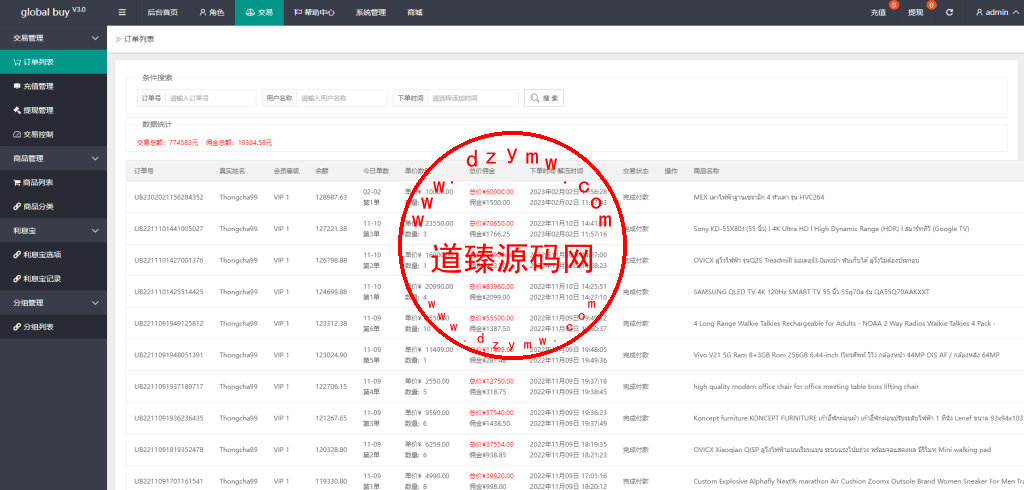Image resolution: width=1024 pixels, height=490 pixels.
Task: Click the link icon beside 利息宝选项
Action: click(17, 255)
